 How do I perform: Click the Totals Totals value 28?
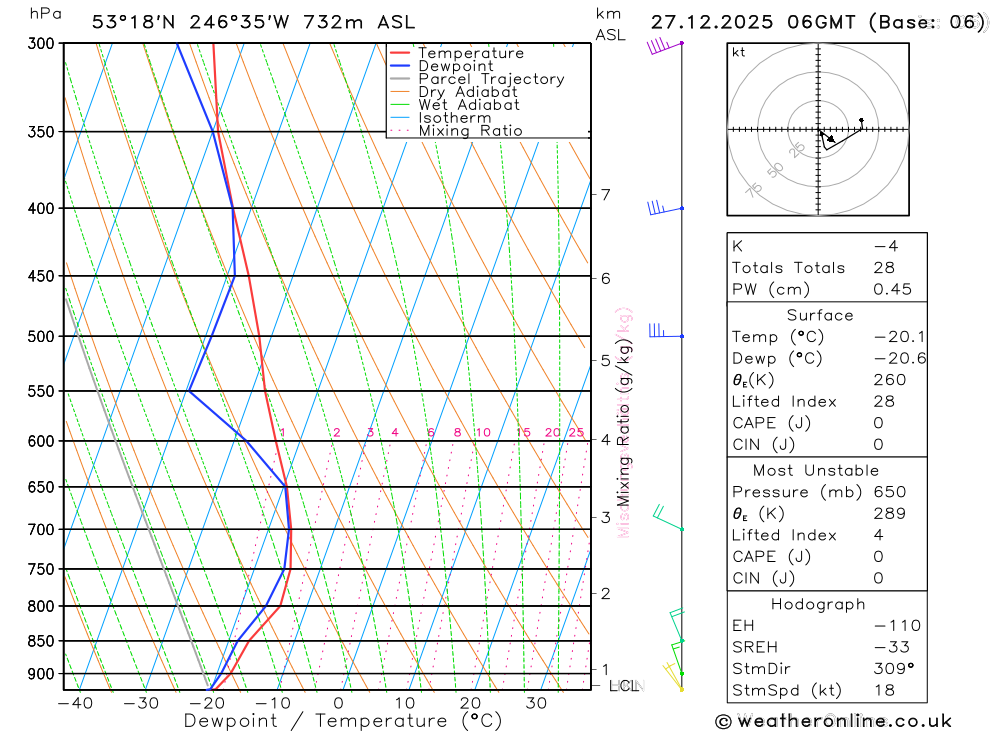884,268
